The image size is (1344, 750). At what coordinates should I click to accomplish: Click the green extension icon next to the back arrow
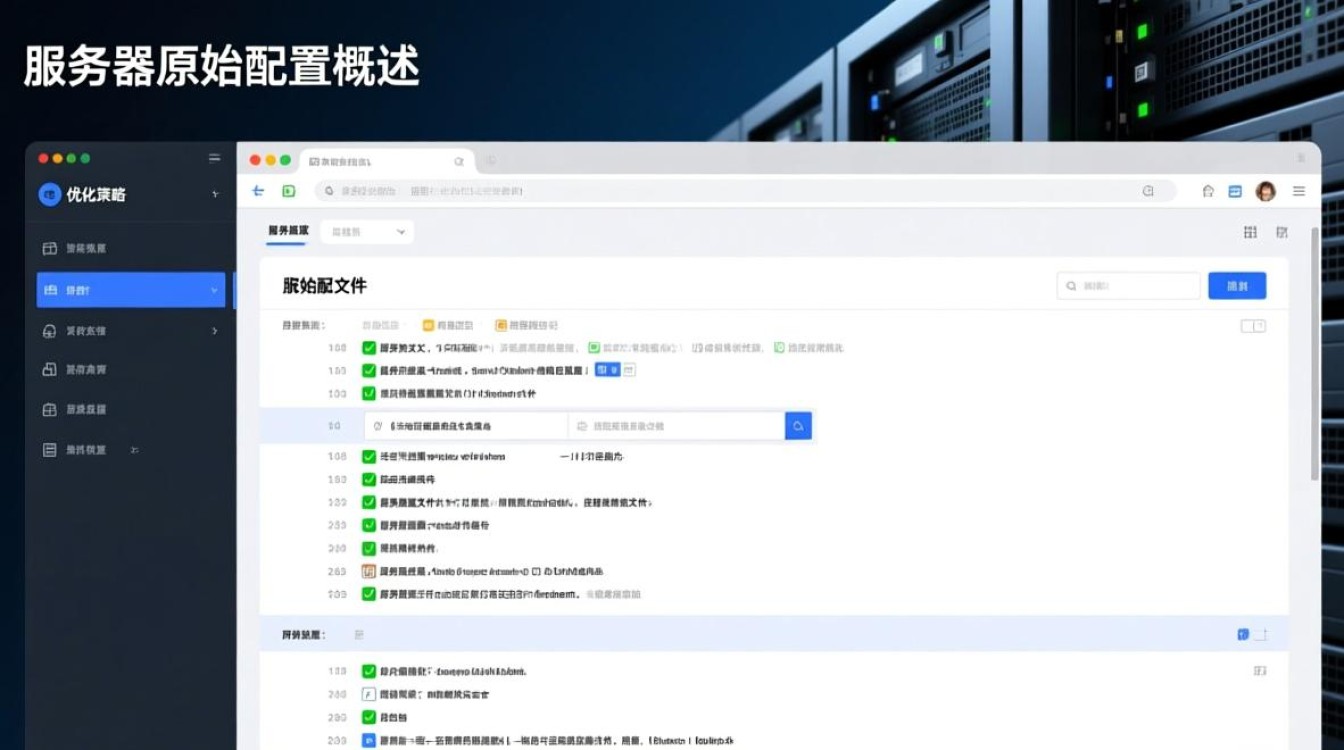coord(288,190)
